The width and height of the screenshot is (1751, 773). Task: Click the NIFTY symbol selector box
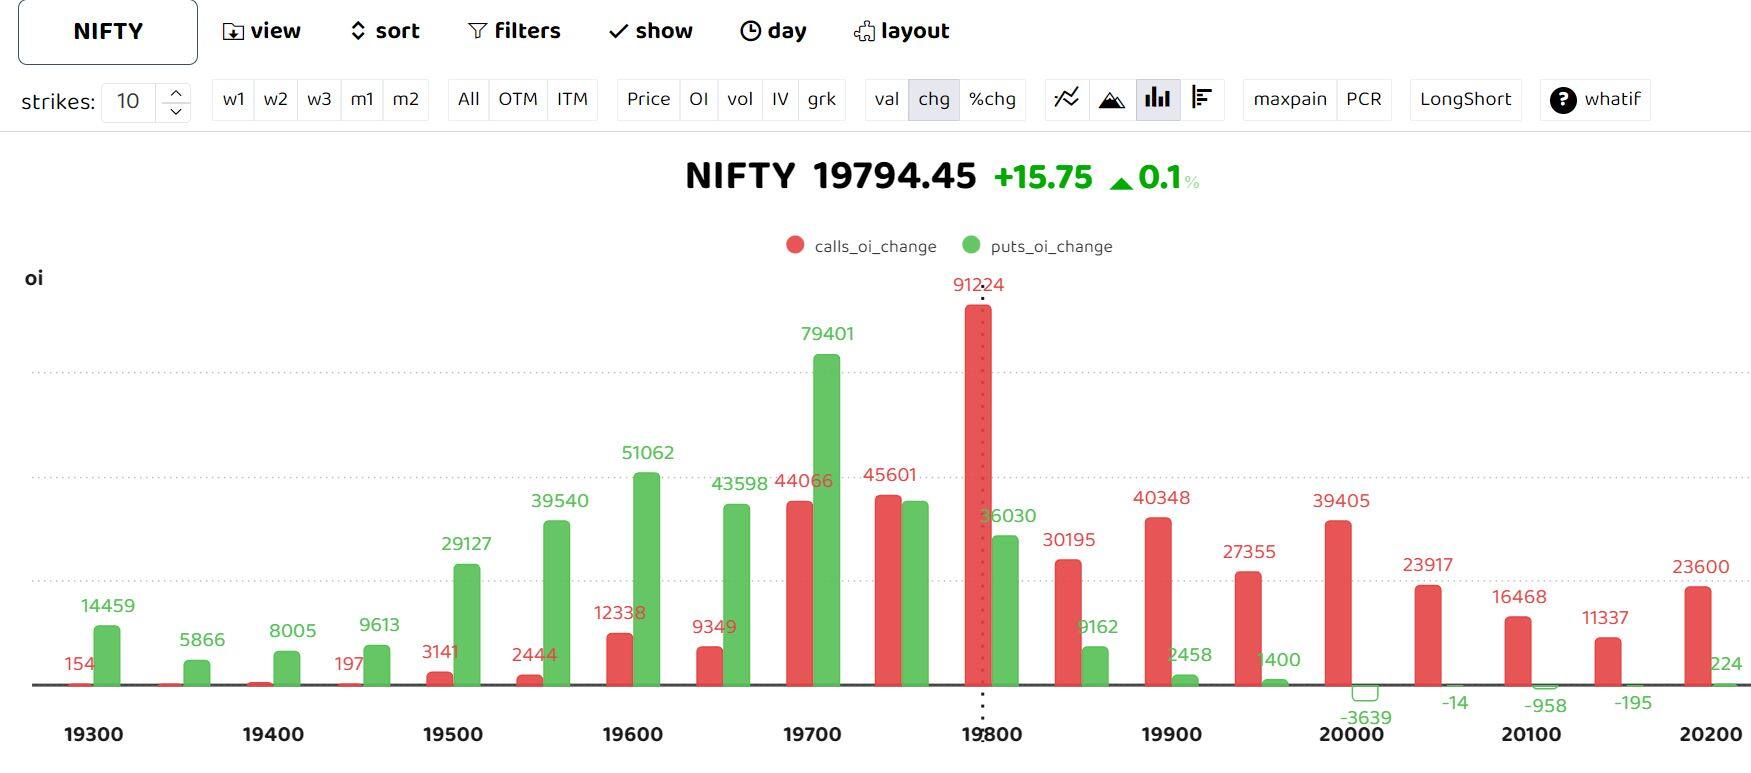(108, 31)
